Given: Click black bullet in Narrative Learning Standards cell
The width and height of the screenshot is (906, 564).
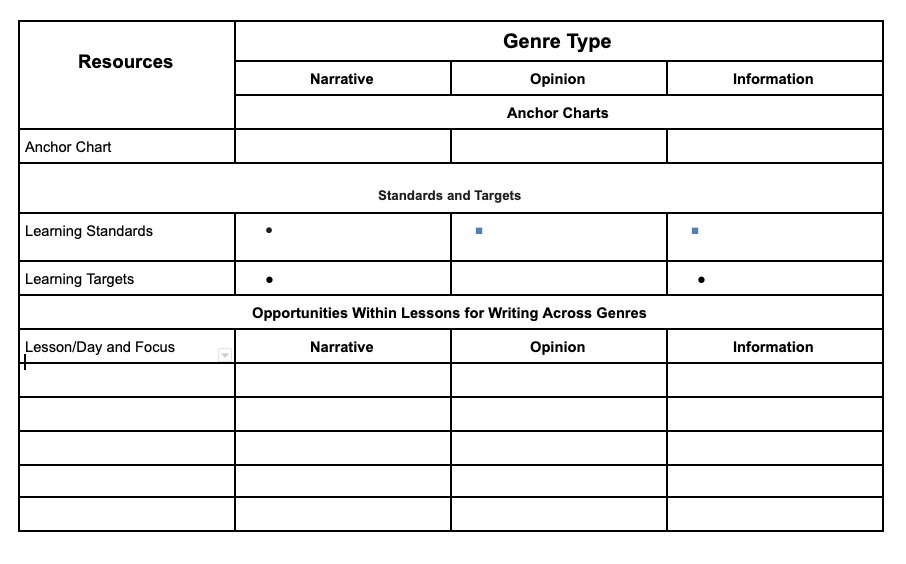Looking at the screenshot, I should (269, 231).
